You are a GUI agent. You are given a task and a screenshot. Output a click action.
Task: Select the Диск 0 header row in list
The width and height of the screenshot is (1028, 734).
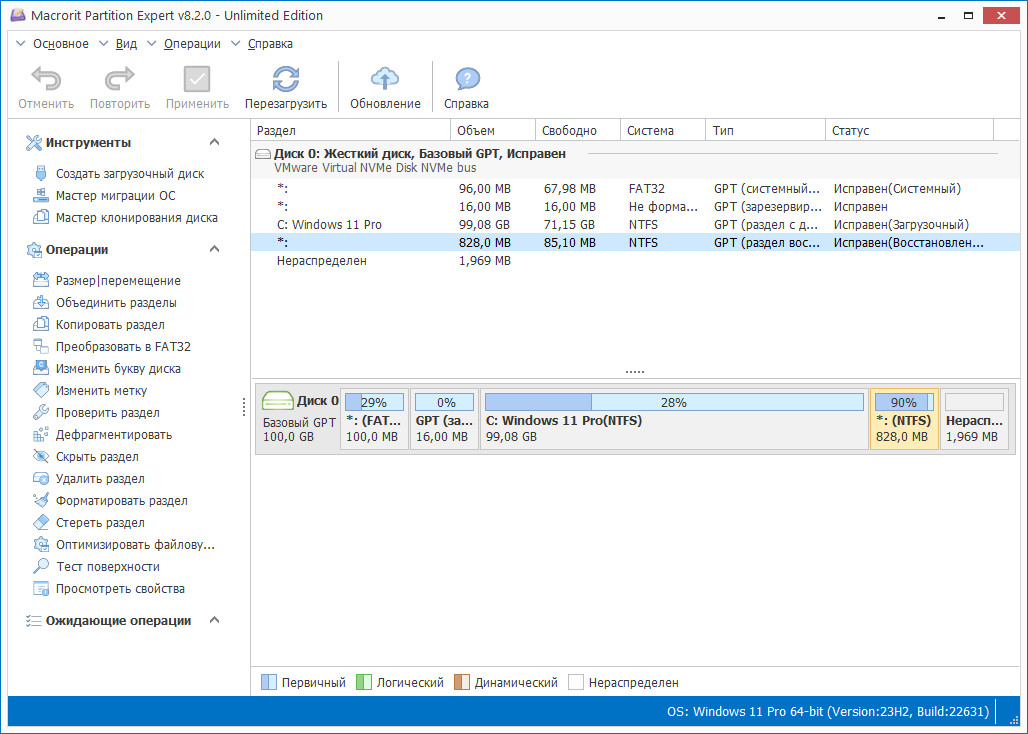(x=636, y=160)
